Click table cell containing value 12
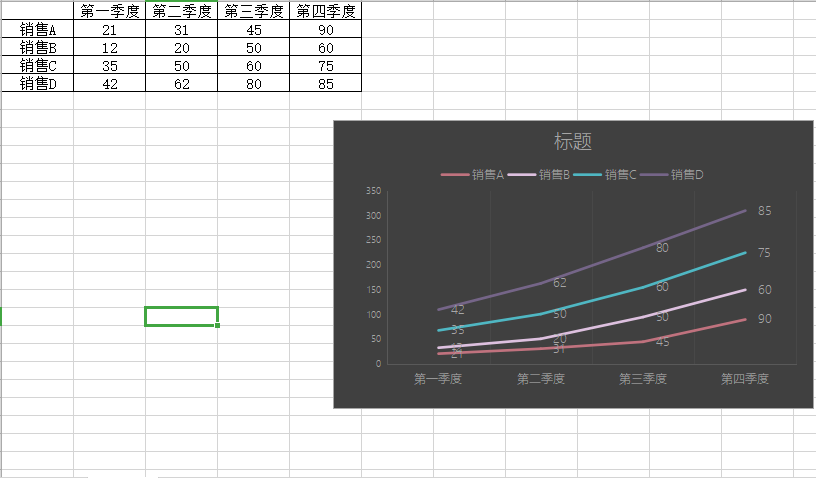This screenshot has width=816, height=478. (x=110, y=48)
